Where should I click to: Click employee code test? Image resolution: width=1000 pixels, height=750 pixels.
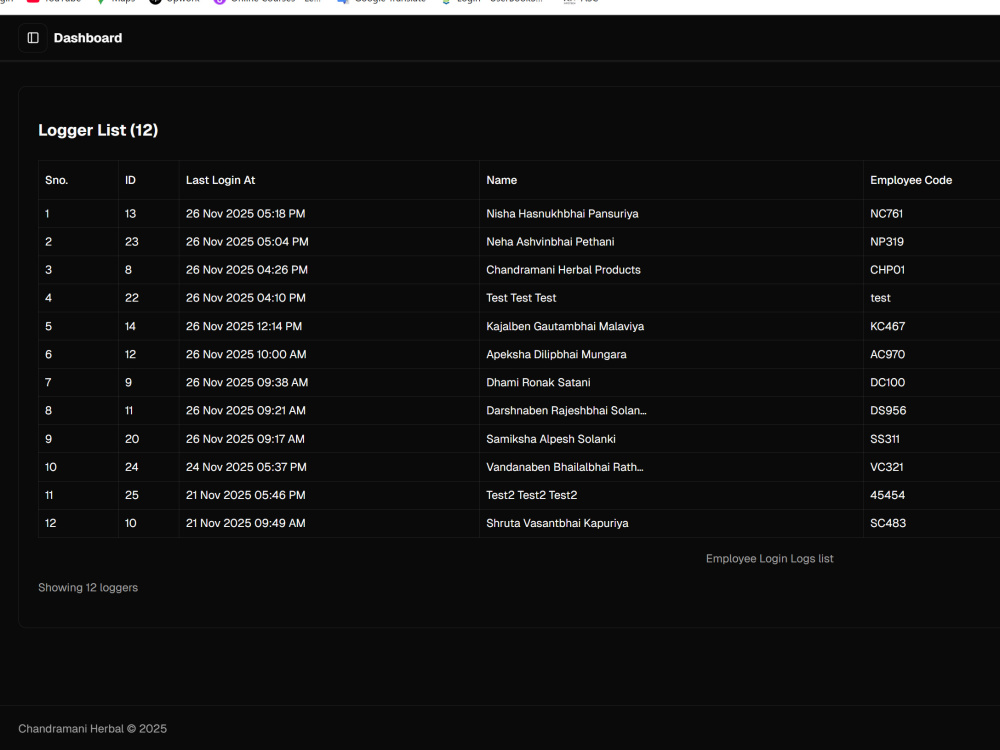tap(880, 298)
